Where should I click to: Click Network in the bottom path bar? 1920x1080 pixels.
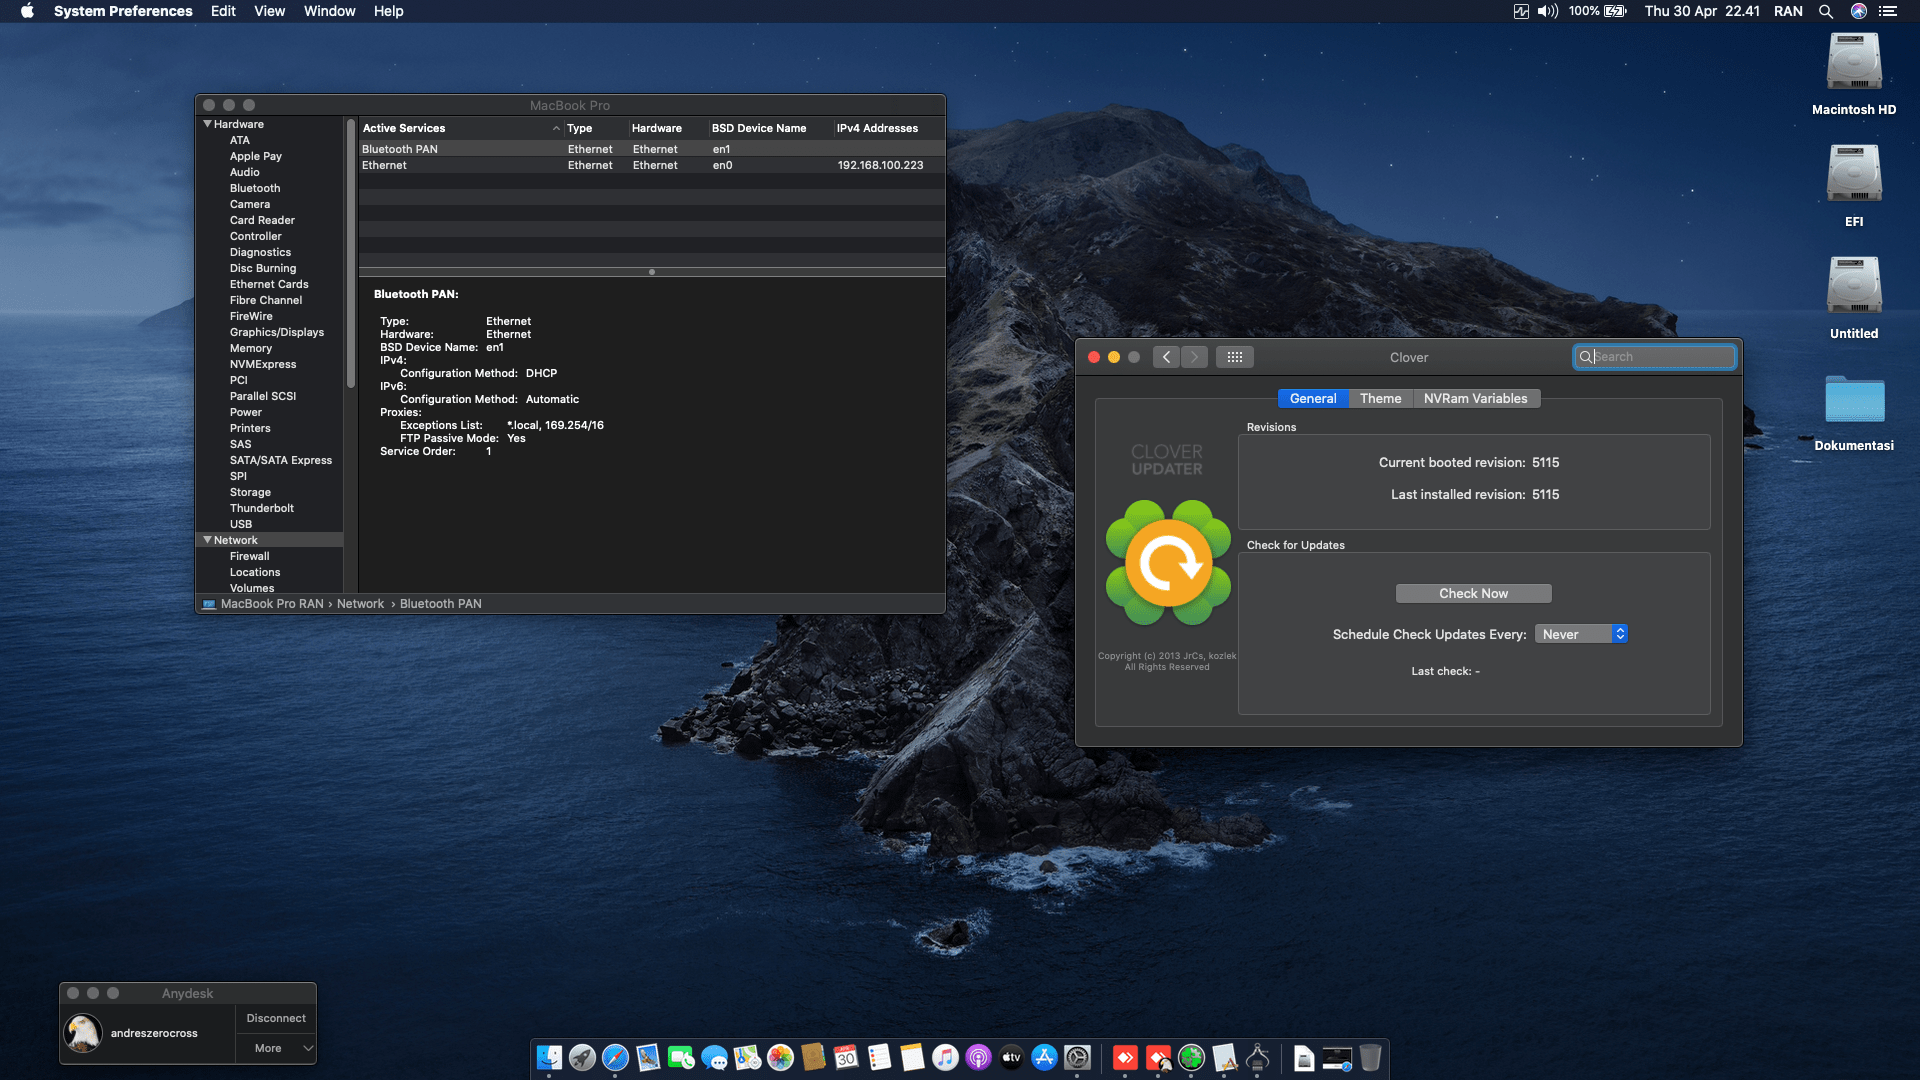(x=360, y=604)
